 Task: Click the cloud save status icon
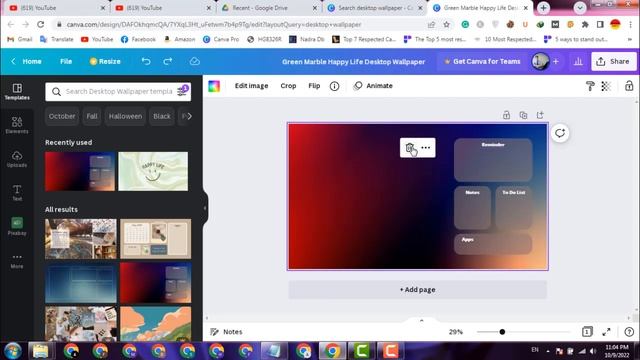[195, 61]
